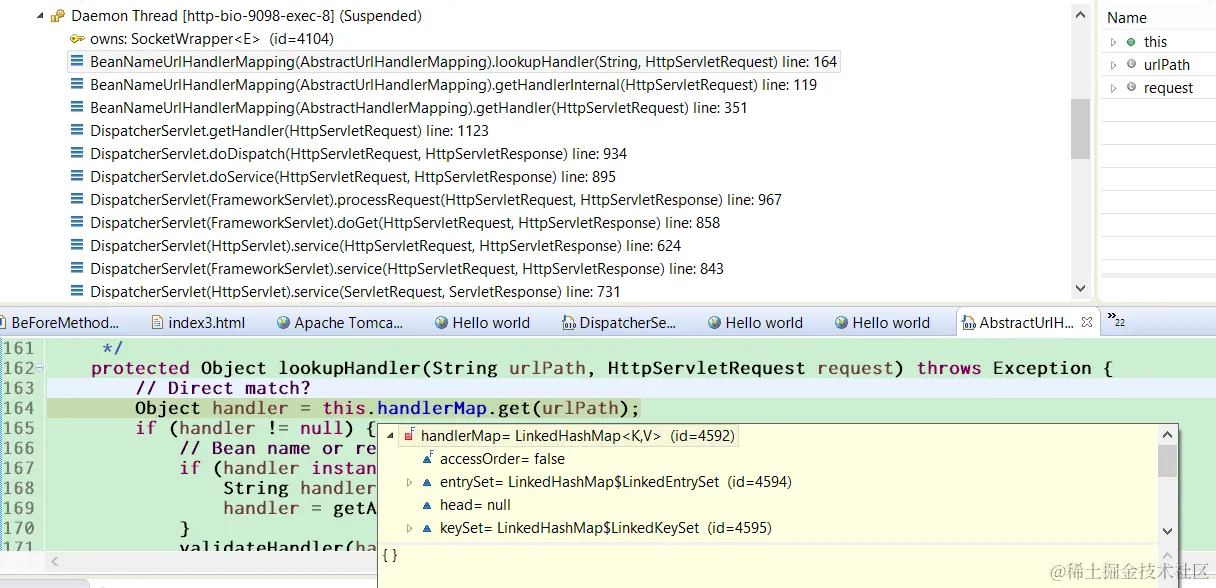Screen dimensions: 1216x588
Task: Click the globe icon on Apache Tomca... tab
Action: [x=284, y=323]
